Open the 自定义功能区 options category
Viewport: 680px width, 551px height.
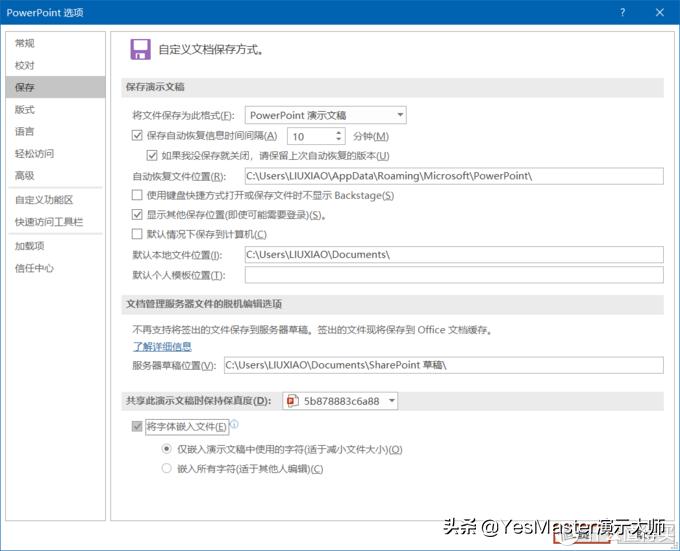pyautogui.click(x=56, y=200)
